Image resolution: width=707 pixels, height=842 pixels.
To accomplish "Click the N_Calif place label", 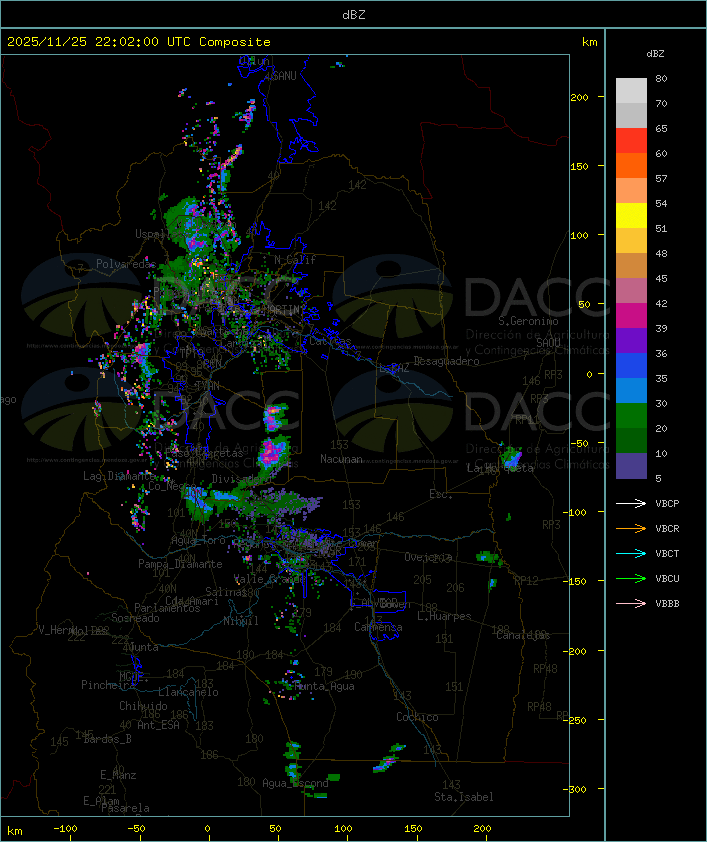I will [295, 259].
